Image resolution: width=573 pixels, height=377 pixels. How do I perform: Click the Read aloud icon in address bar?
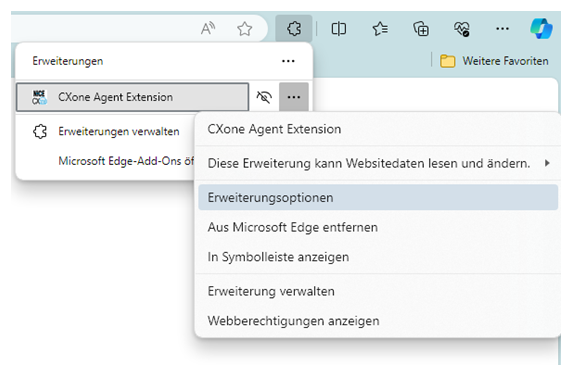pos(208,28)
